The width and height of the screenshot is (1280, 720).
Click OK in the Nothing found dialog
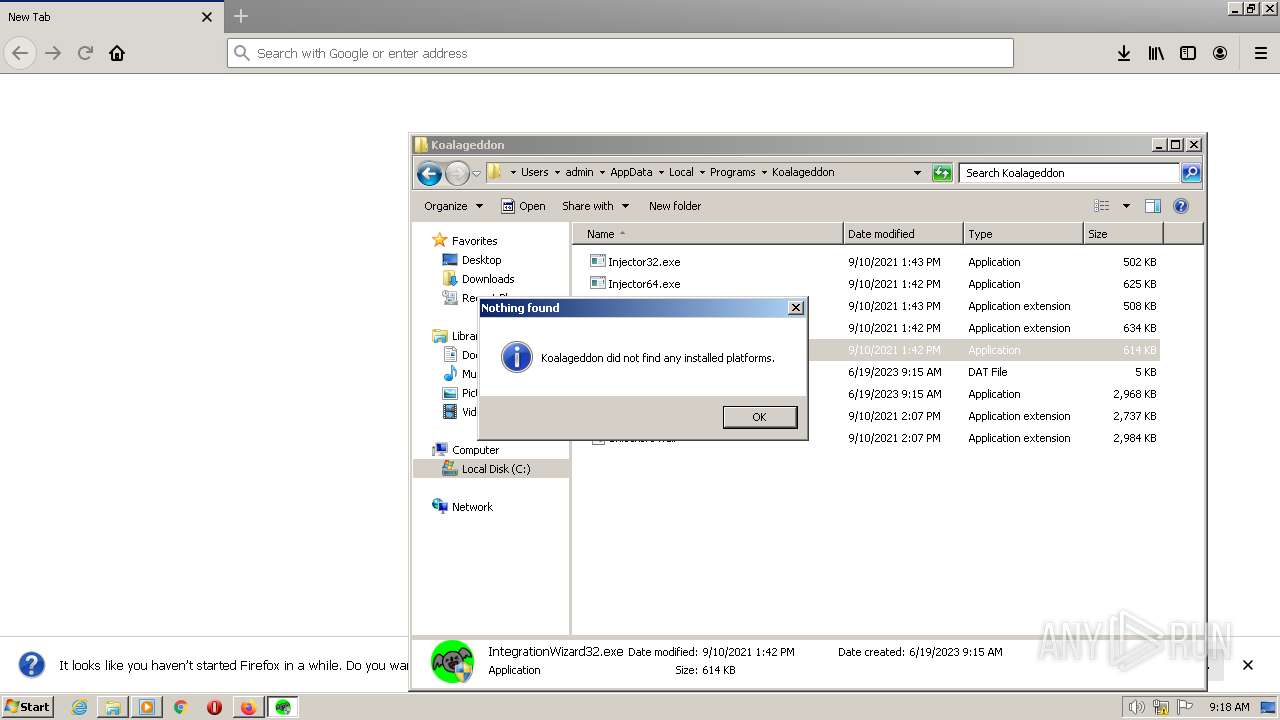click(x=760, y=417)
